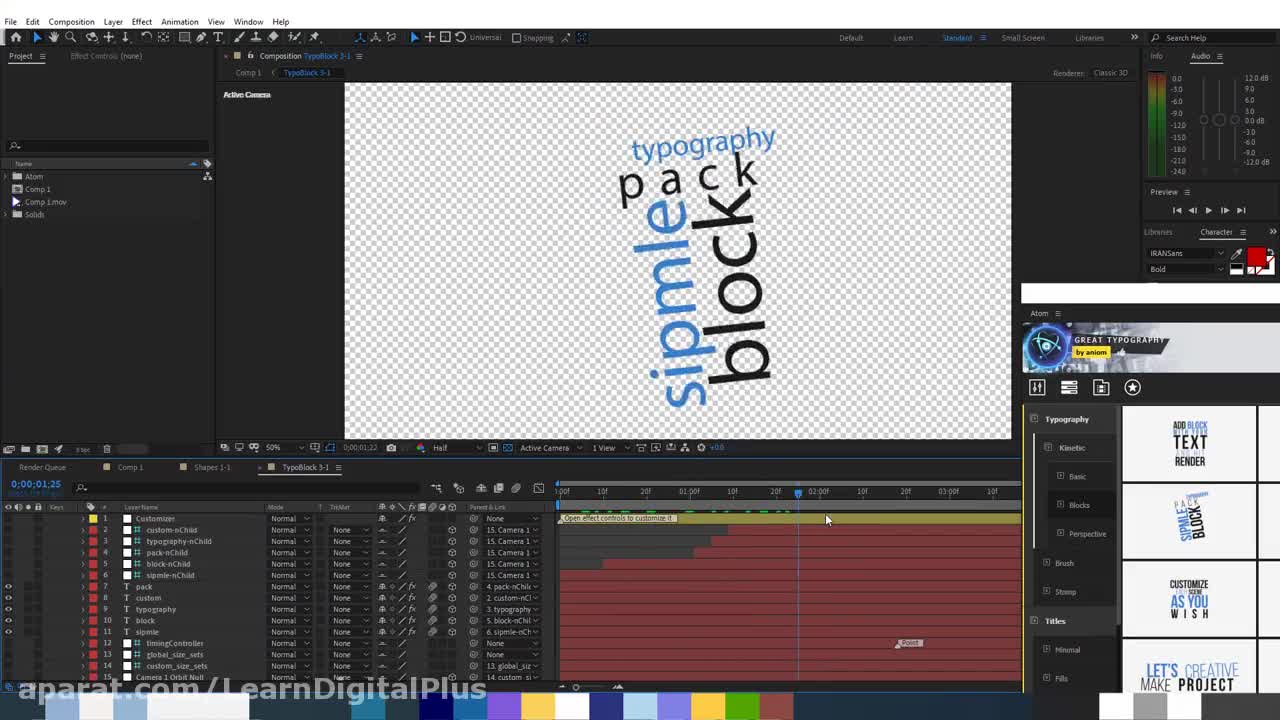1280x720 pixels.
Task: Open the Bold font style dropdown
Action: (x=1187, y=269)
